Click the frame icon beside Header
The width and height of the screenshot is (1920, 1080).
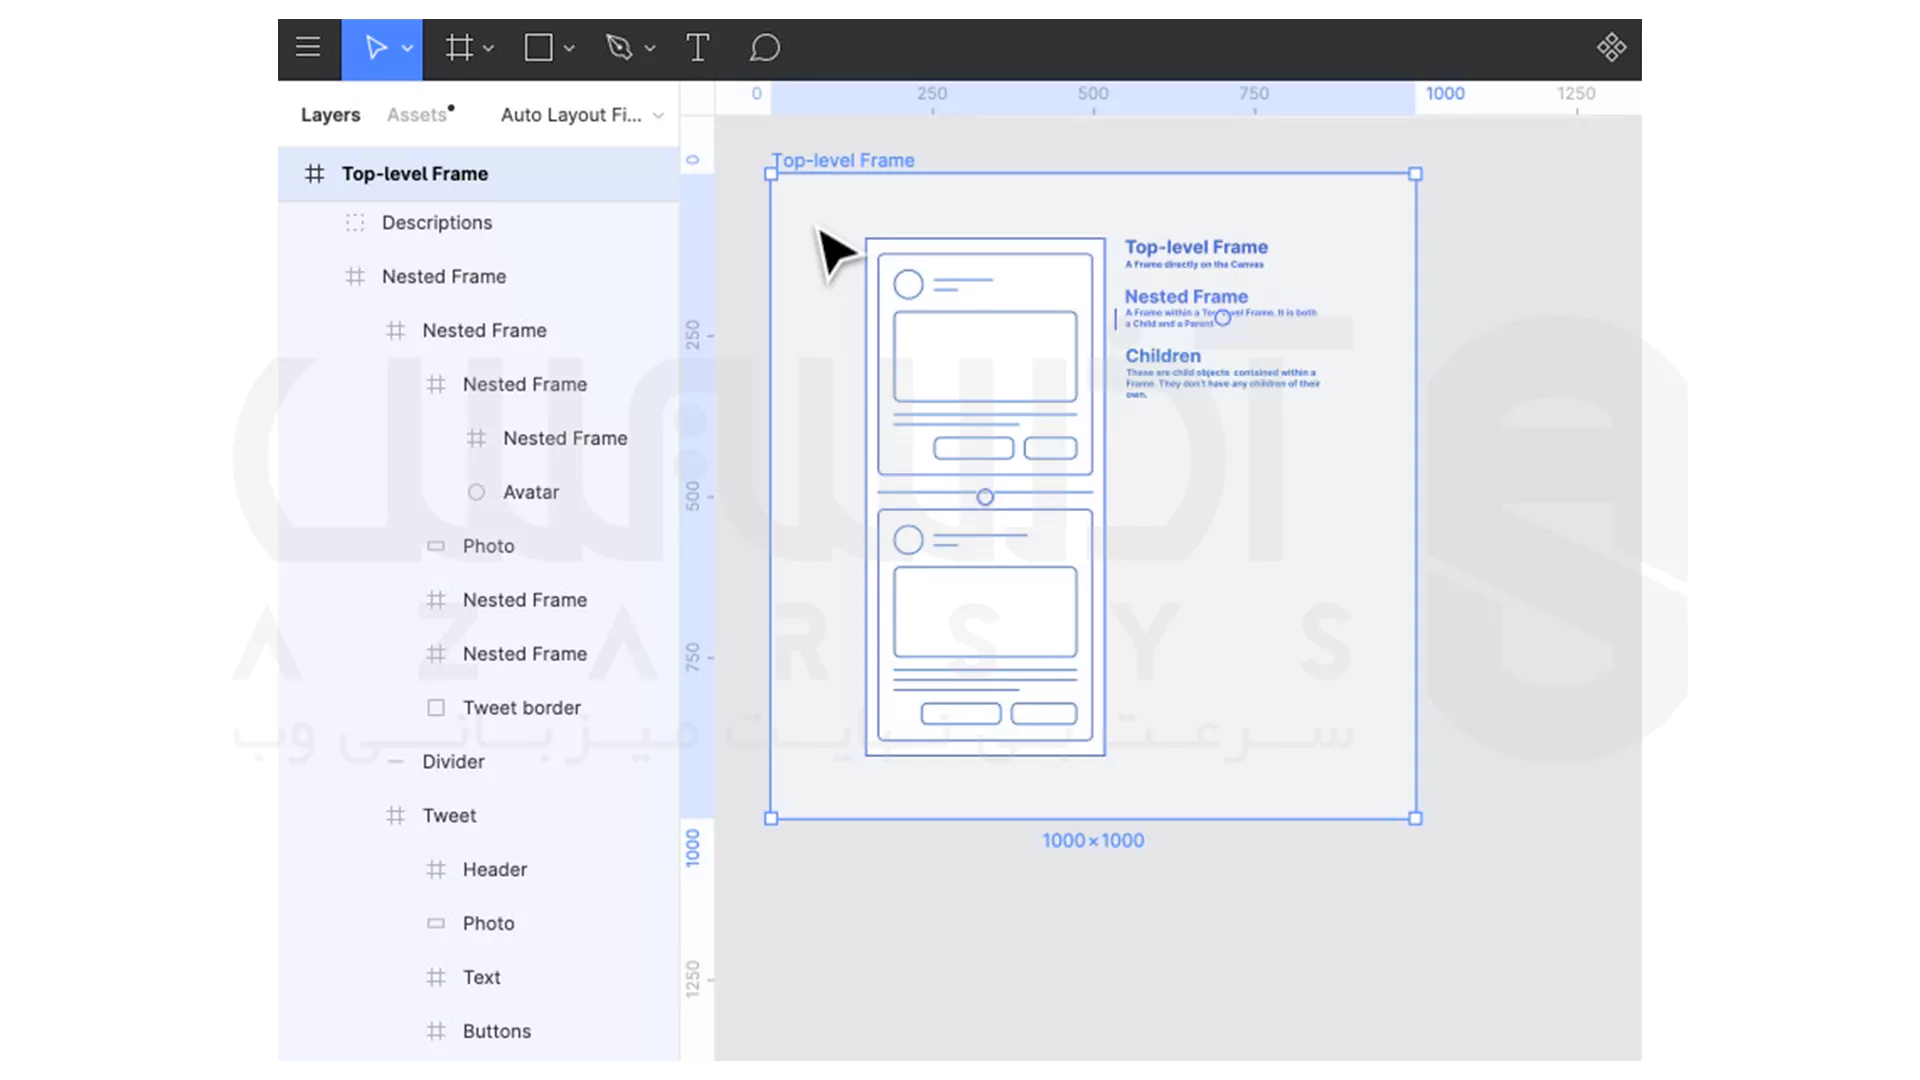click(436, 870)
